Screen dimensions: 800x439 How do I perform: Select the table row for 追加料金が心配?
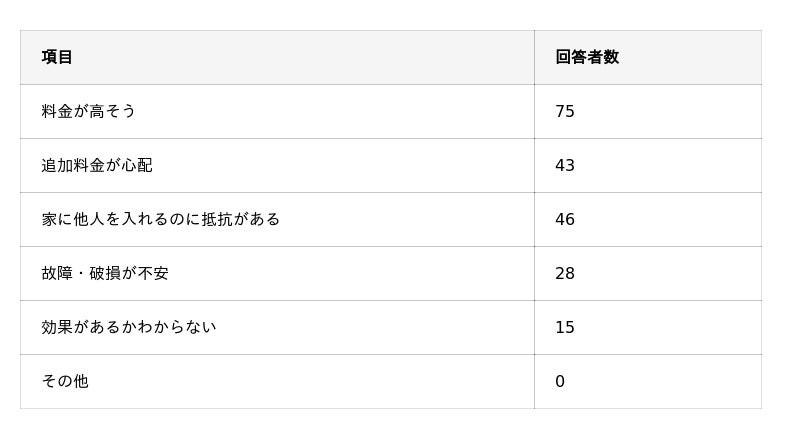pyautogui.click(x=390, y=165)
